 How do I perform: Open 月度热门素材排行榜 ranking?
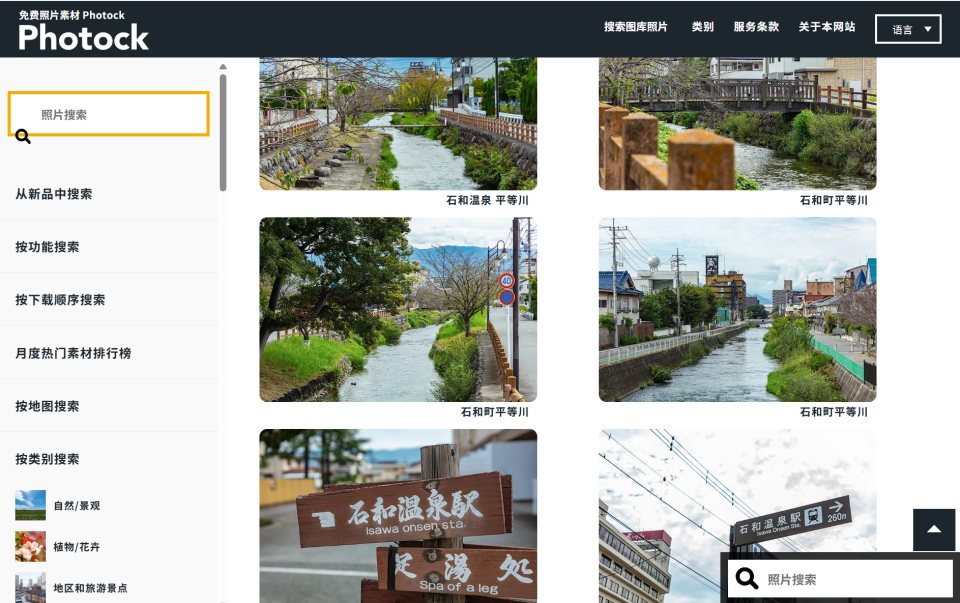point(73,353)
